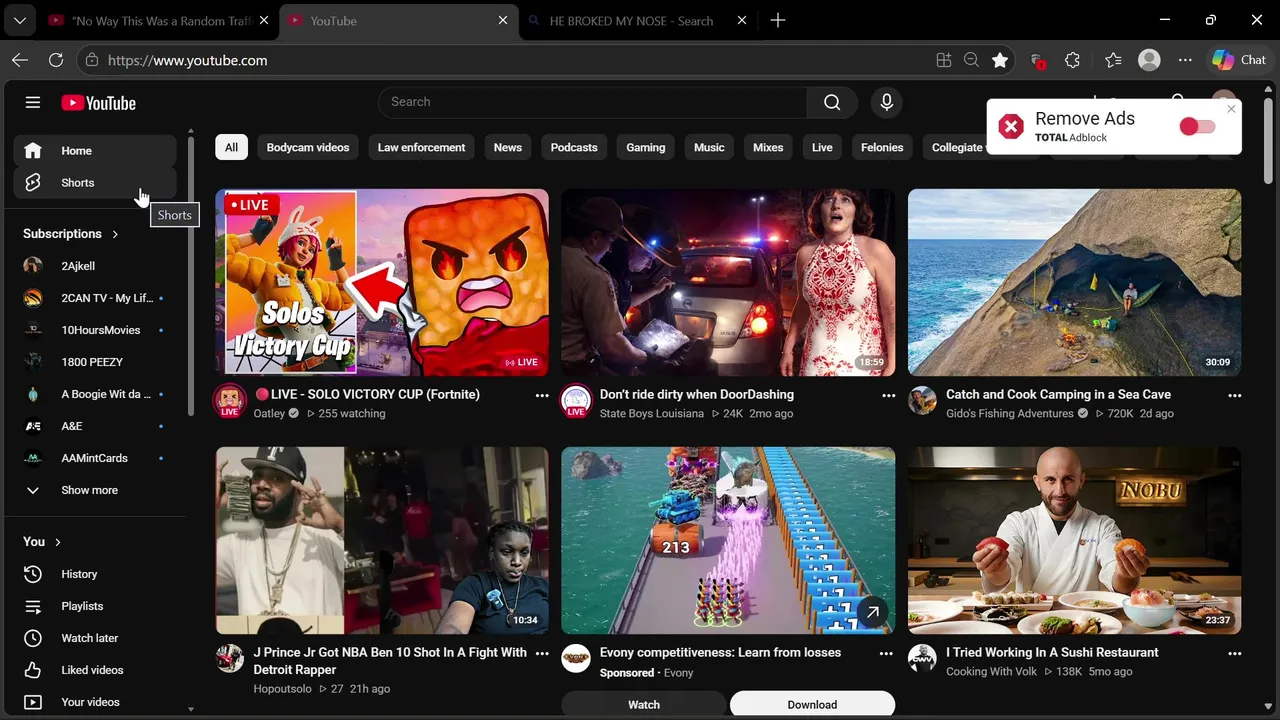
Task: Open new browser tab with plus
Action: coord(778,20)
